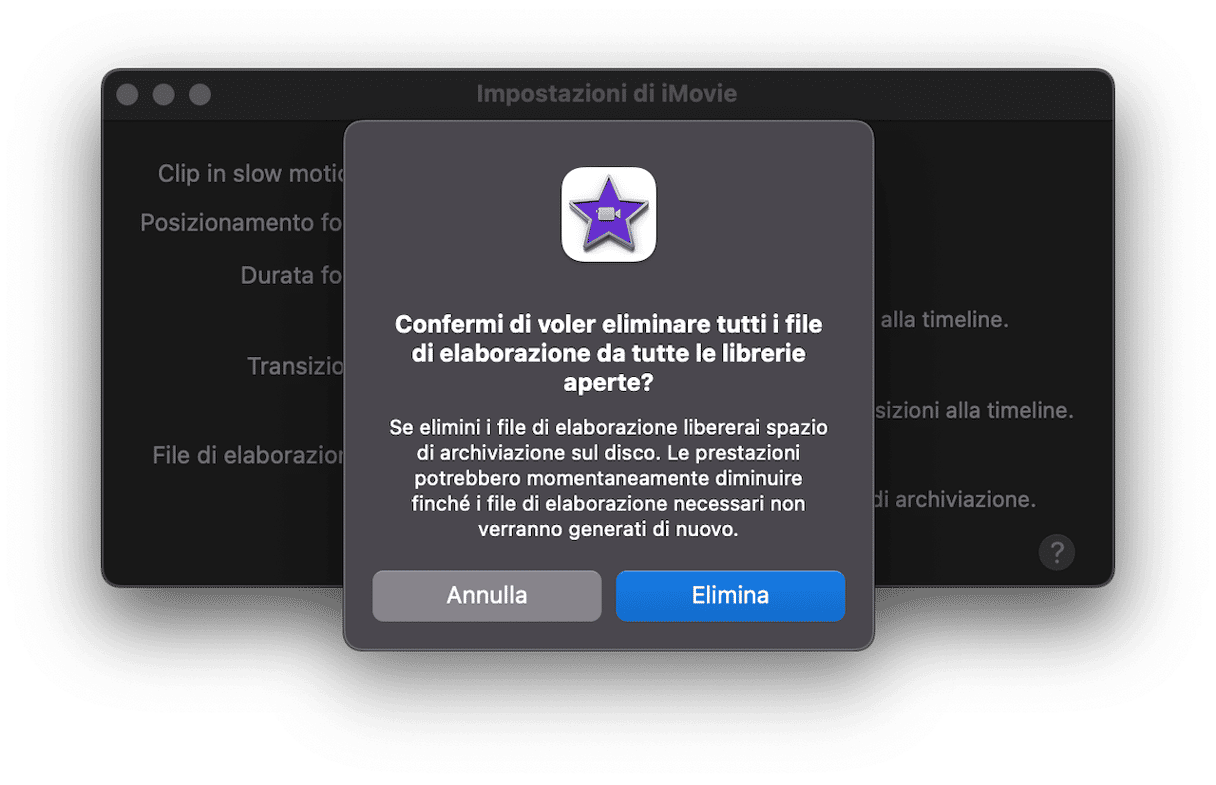This screenshot has width=1216, height=785.
Task: Select the Posizionamento foto setting label
Action: point(241,222)
